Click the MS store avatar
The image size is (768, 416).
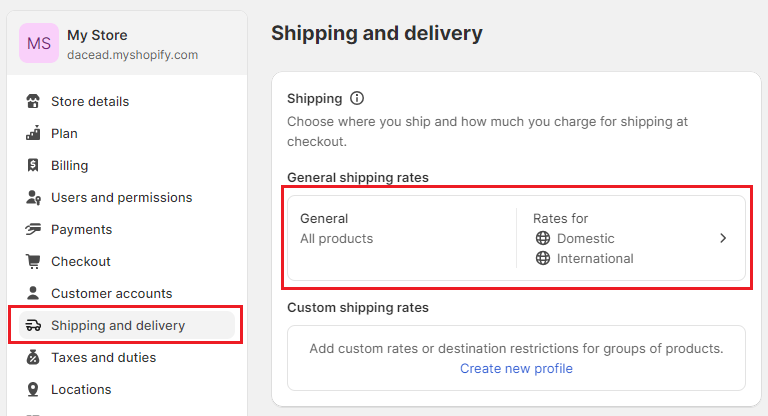coord(39,43)
